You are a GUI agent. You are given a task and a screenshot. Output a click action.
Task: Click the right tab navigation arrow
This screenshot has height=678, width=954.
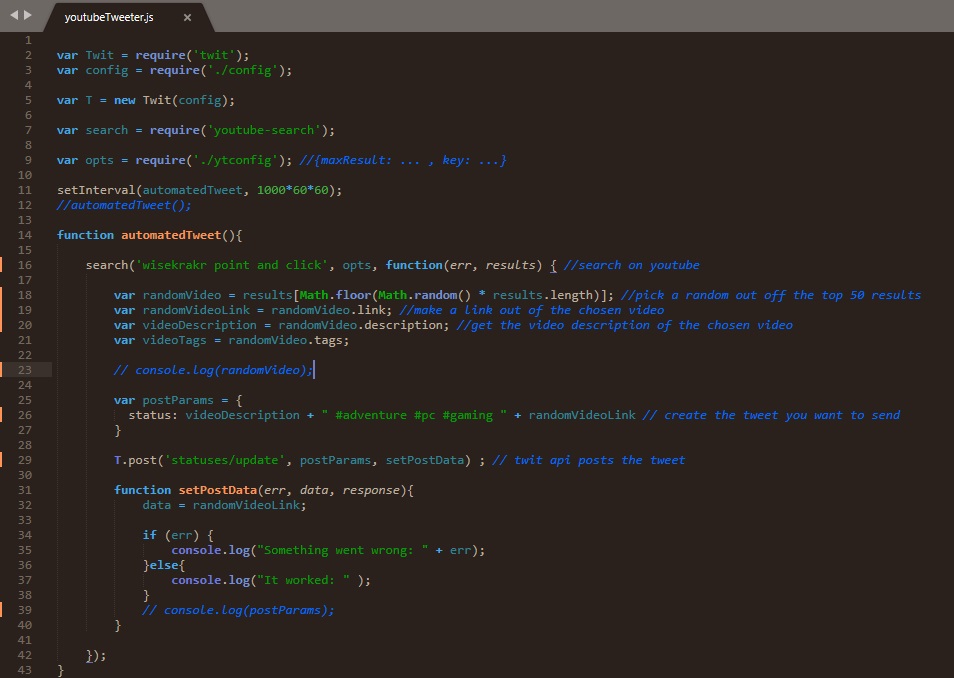tap(27, 15)
